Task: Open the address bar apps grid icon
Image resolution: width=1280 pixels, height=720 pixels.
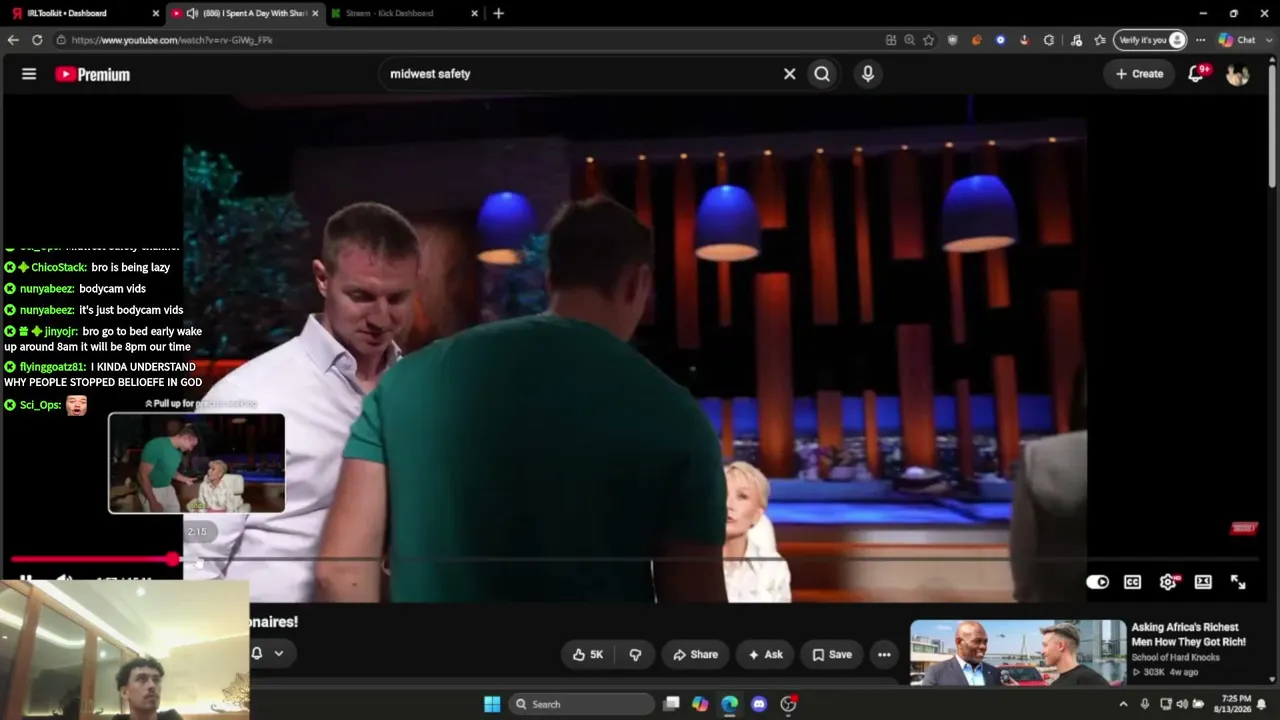Action: pos(891,40)
